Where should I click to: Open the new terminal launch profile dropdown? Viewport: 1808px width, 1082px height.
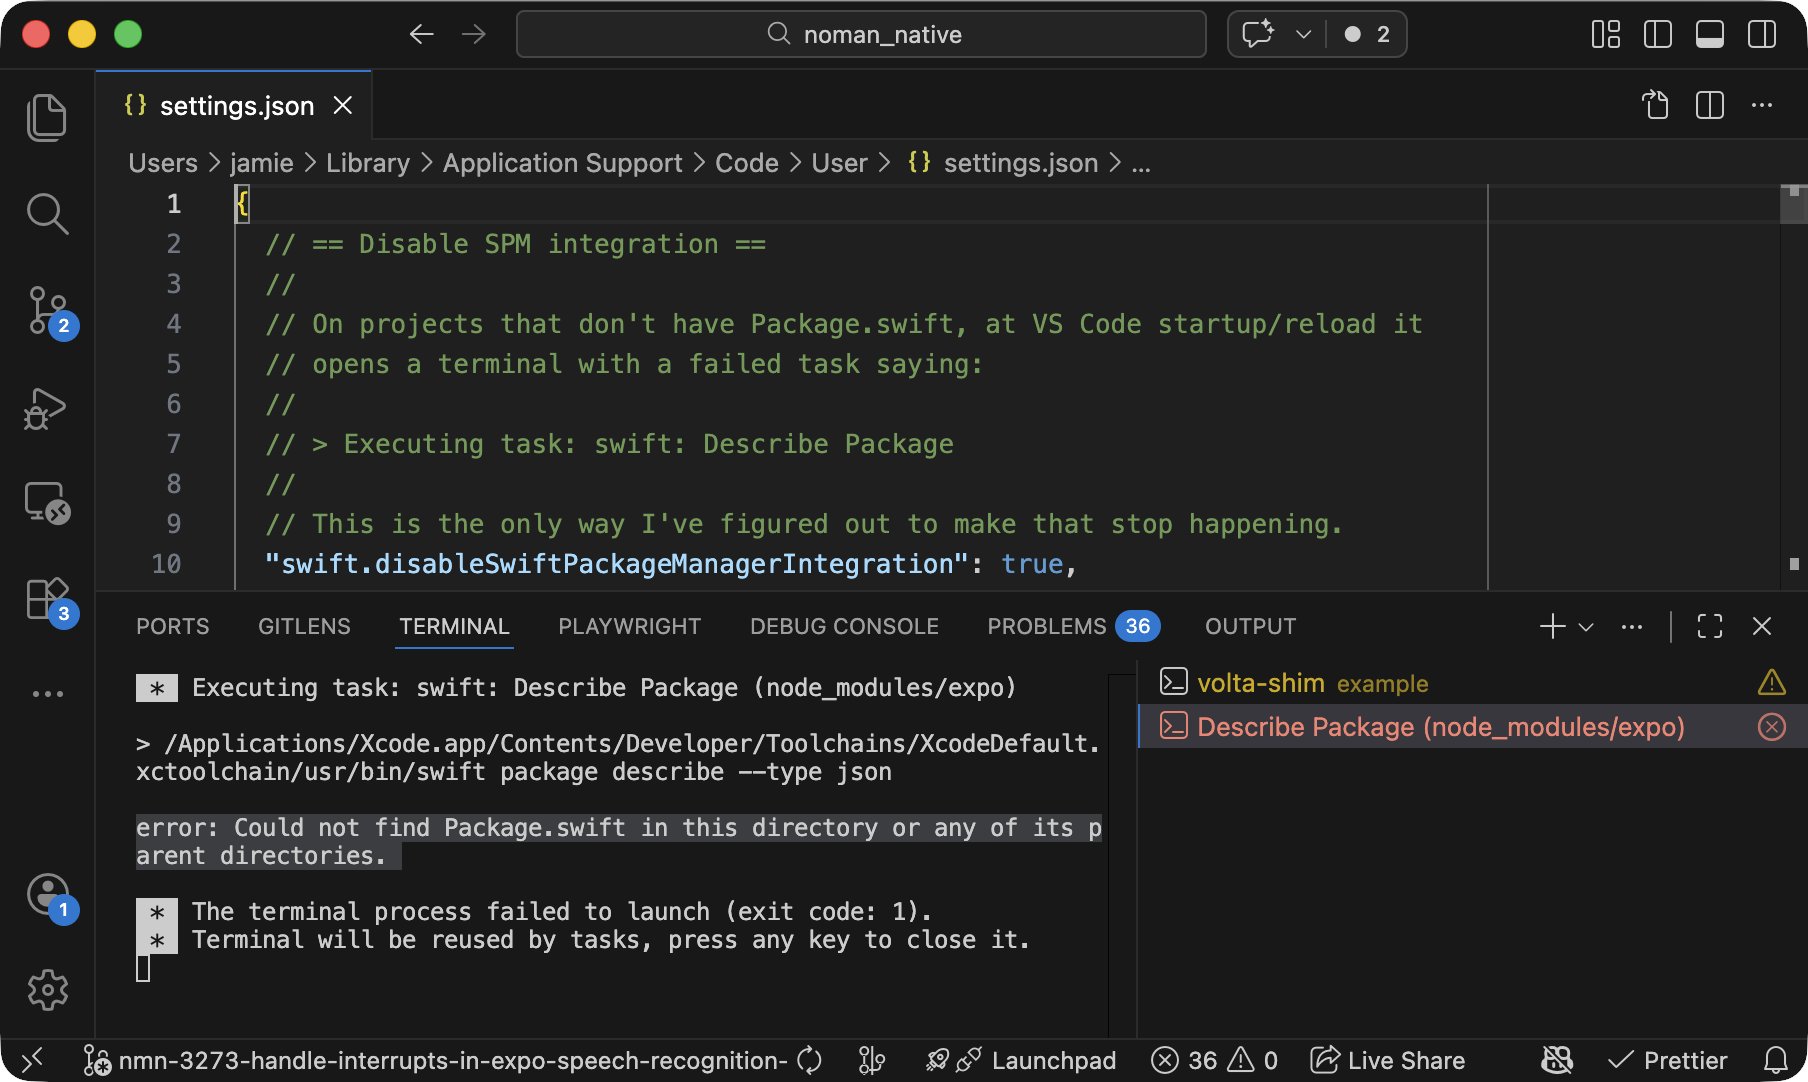tap(1586, 627)
